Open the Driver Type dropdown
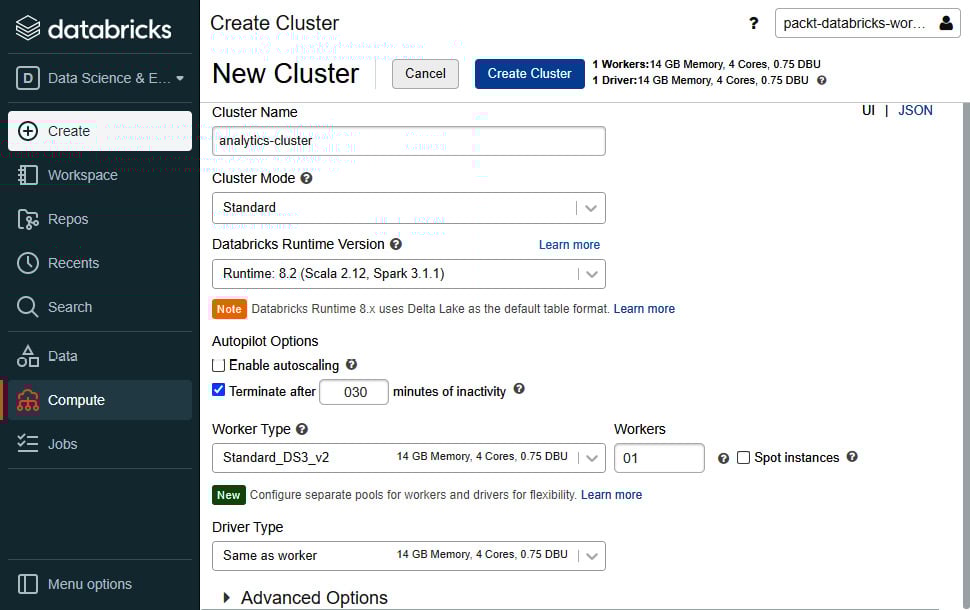Viewport: 970px width, 610px height. point(409,556)
